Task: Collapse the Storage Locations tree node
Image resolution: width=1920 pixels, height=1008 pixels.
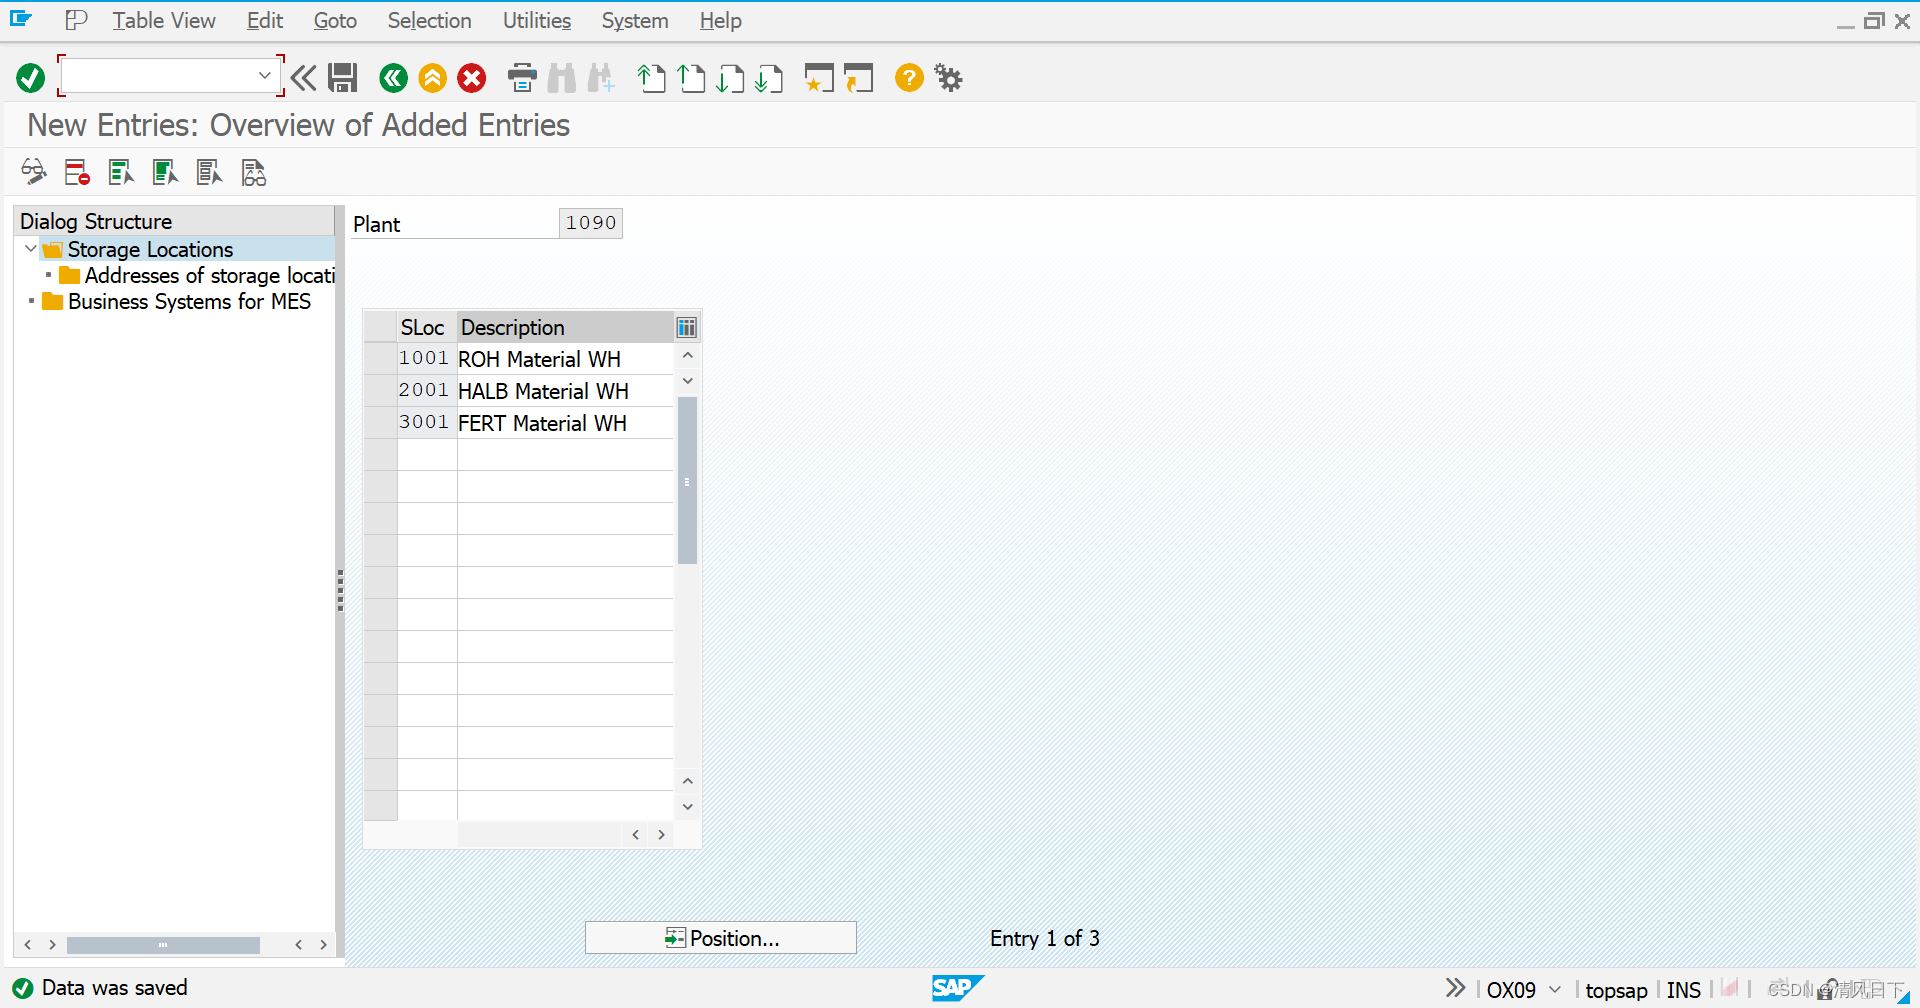Action: 30,249
